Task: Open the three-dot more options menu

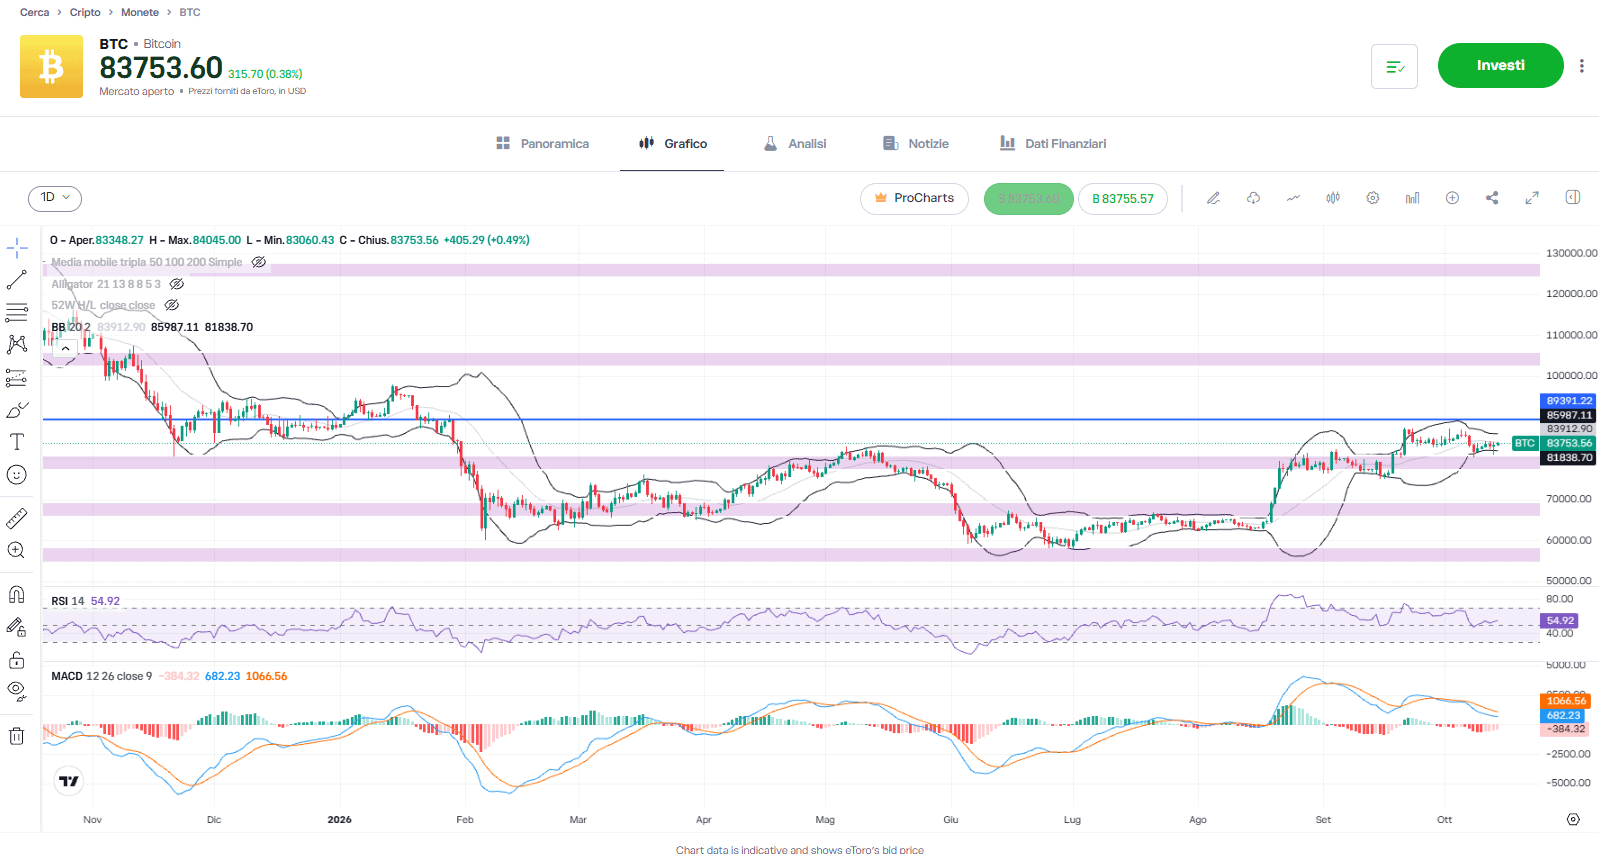Action: pyautogui.click(x=1581, y=66)
